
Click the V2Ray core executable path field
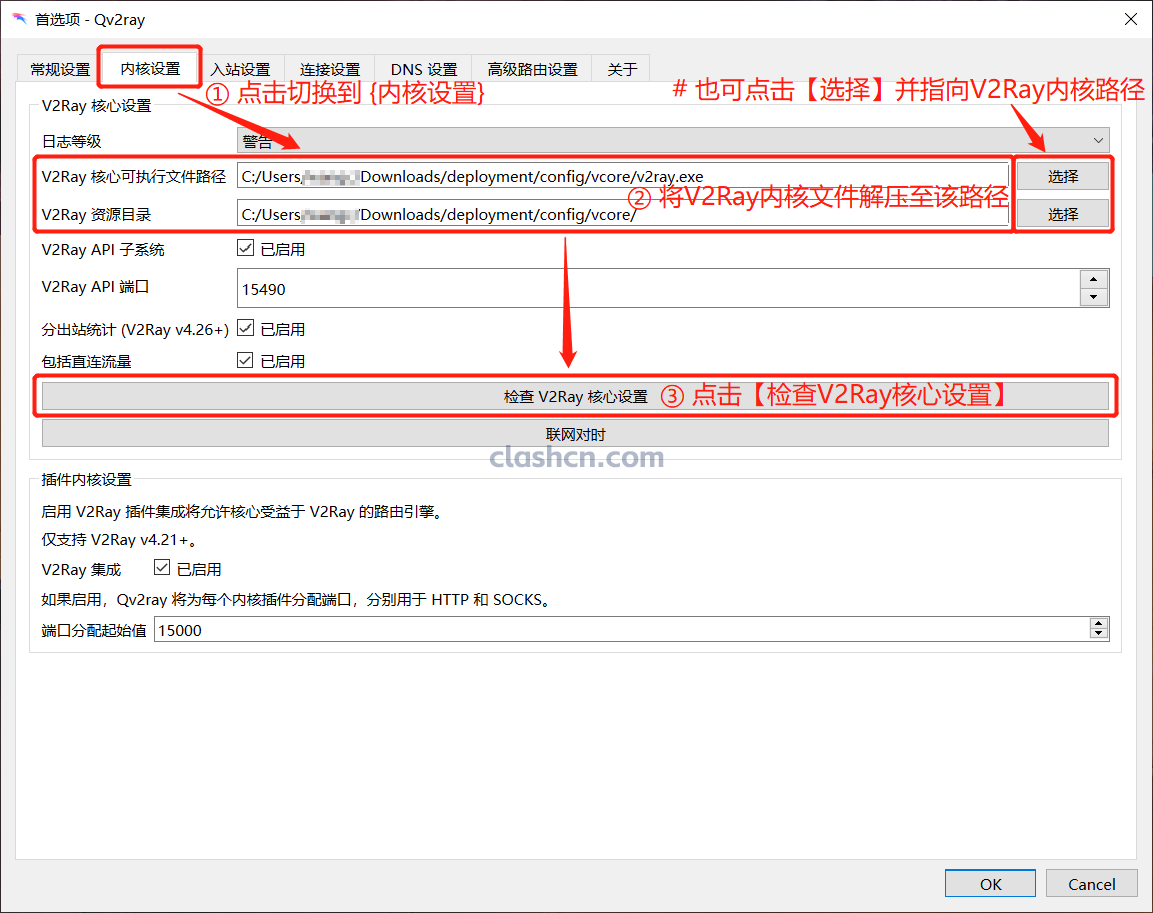[622, 176]
